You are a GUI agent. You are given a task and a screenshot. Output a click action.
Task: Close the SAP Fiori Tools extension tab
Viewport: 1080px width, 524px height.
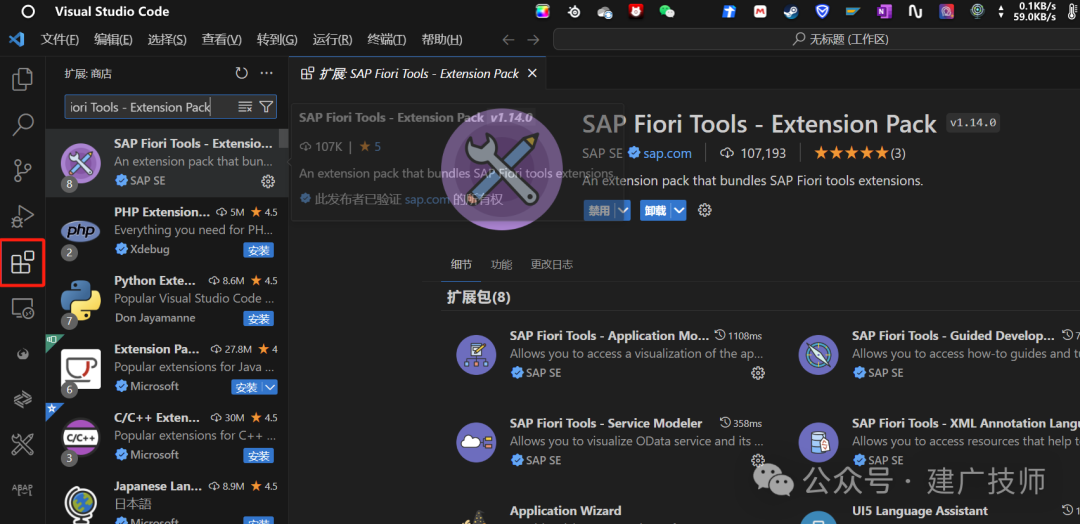pyautogui.click(x=532, y=73)
